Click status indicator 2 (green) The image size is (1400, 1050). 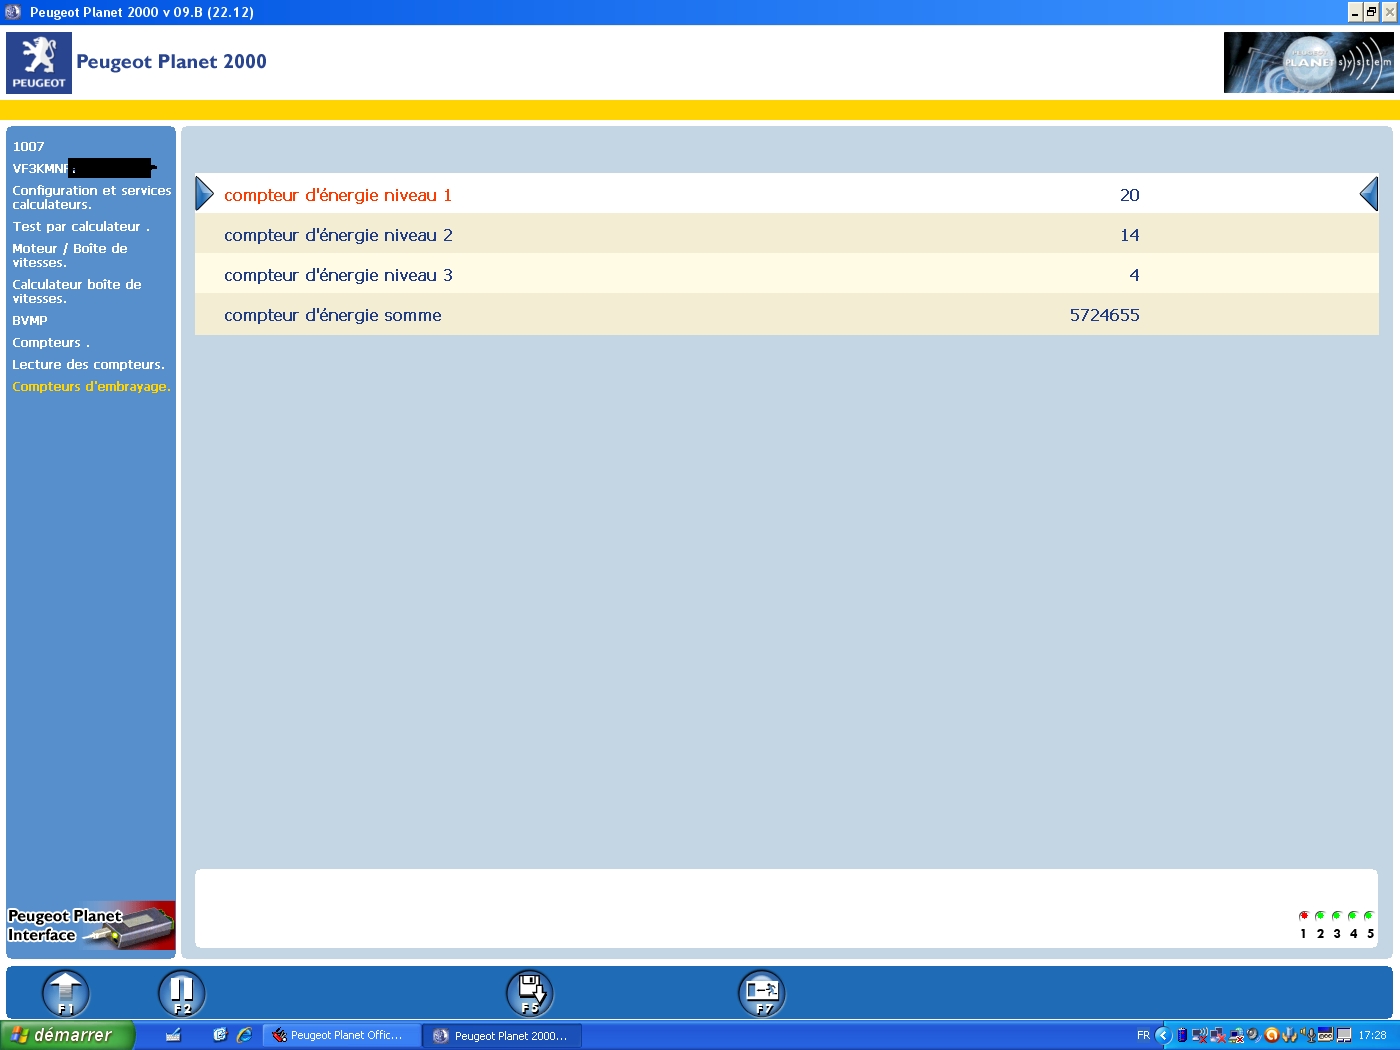(1320, 915)
